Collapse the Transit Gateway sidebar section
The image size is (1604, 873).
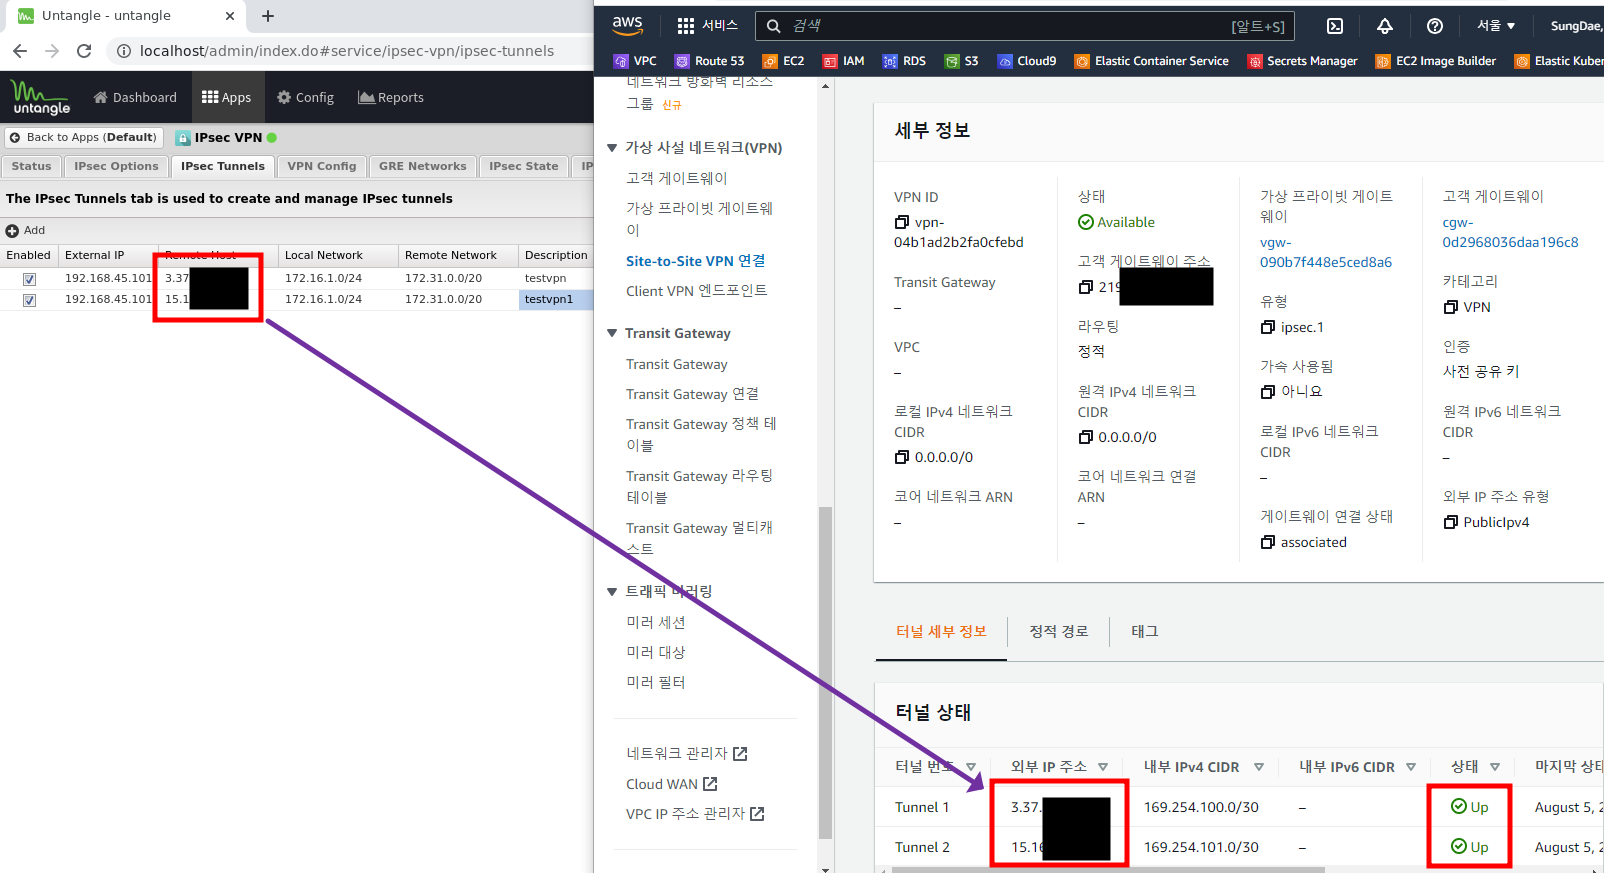click(612, 333)
